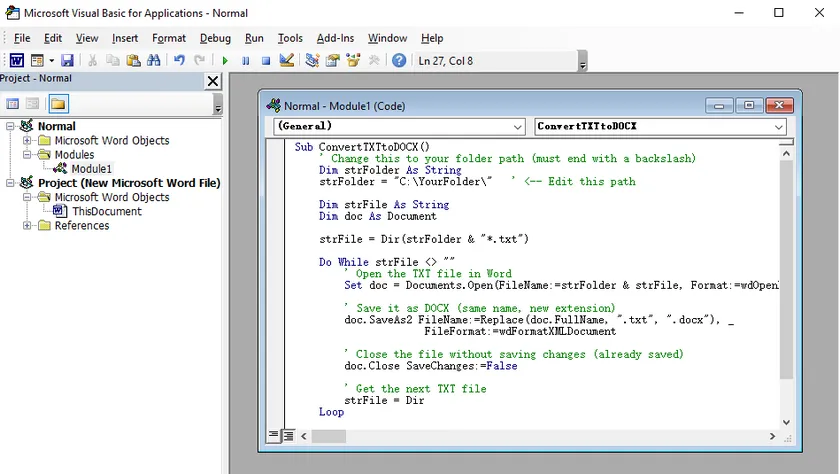Viewport: 840px width, 474px height.
Task: Click View Object icon in Project pane
Action: point(33,104)
